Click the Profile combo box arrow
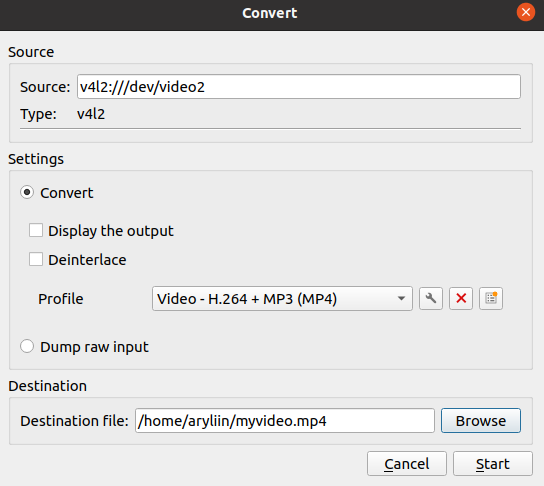The width and height of the screenshot is (544, 486). point(401,298)
